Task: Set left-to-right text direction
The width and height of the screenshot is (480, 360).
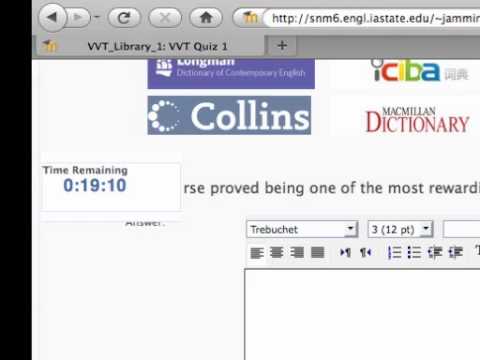Action: point(345,253)
